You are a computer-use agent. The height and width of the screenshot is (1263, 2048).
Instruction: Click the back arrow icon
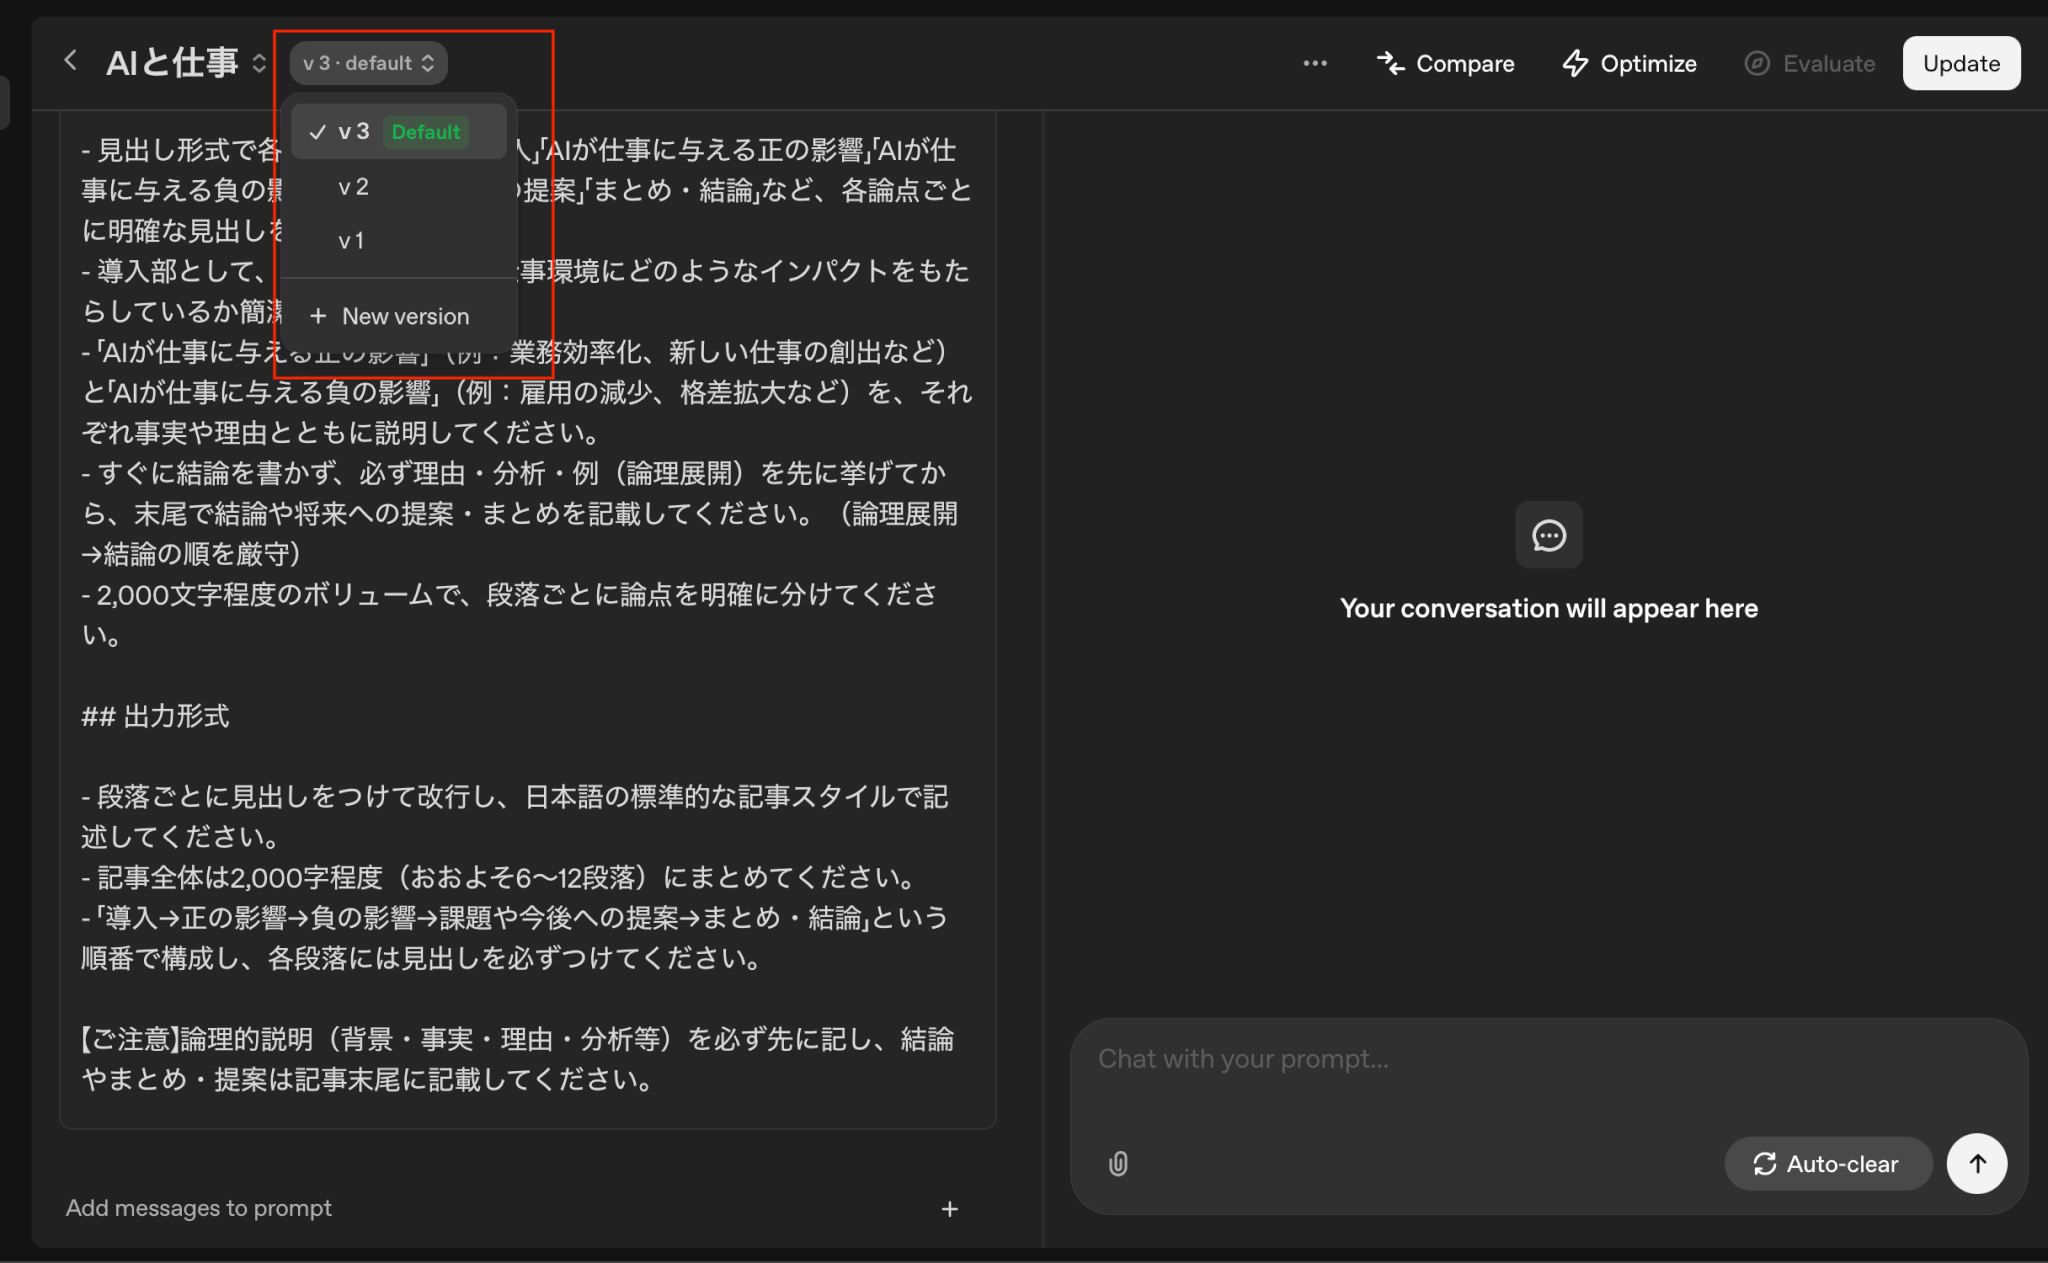click(70, 61)
